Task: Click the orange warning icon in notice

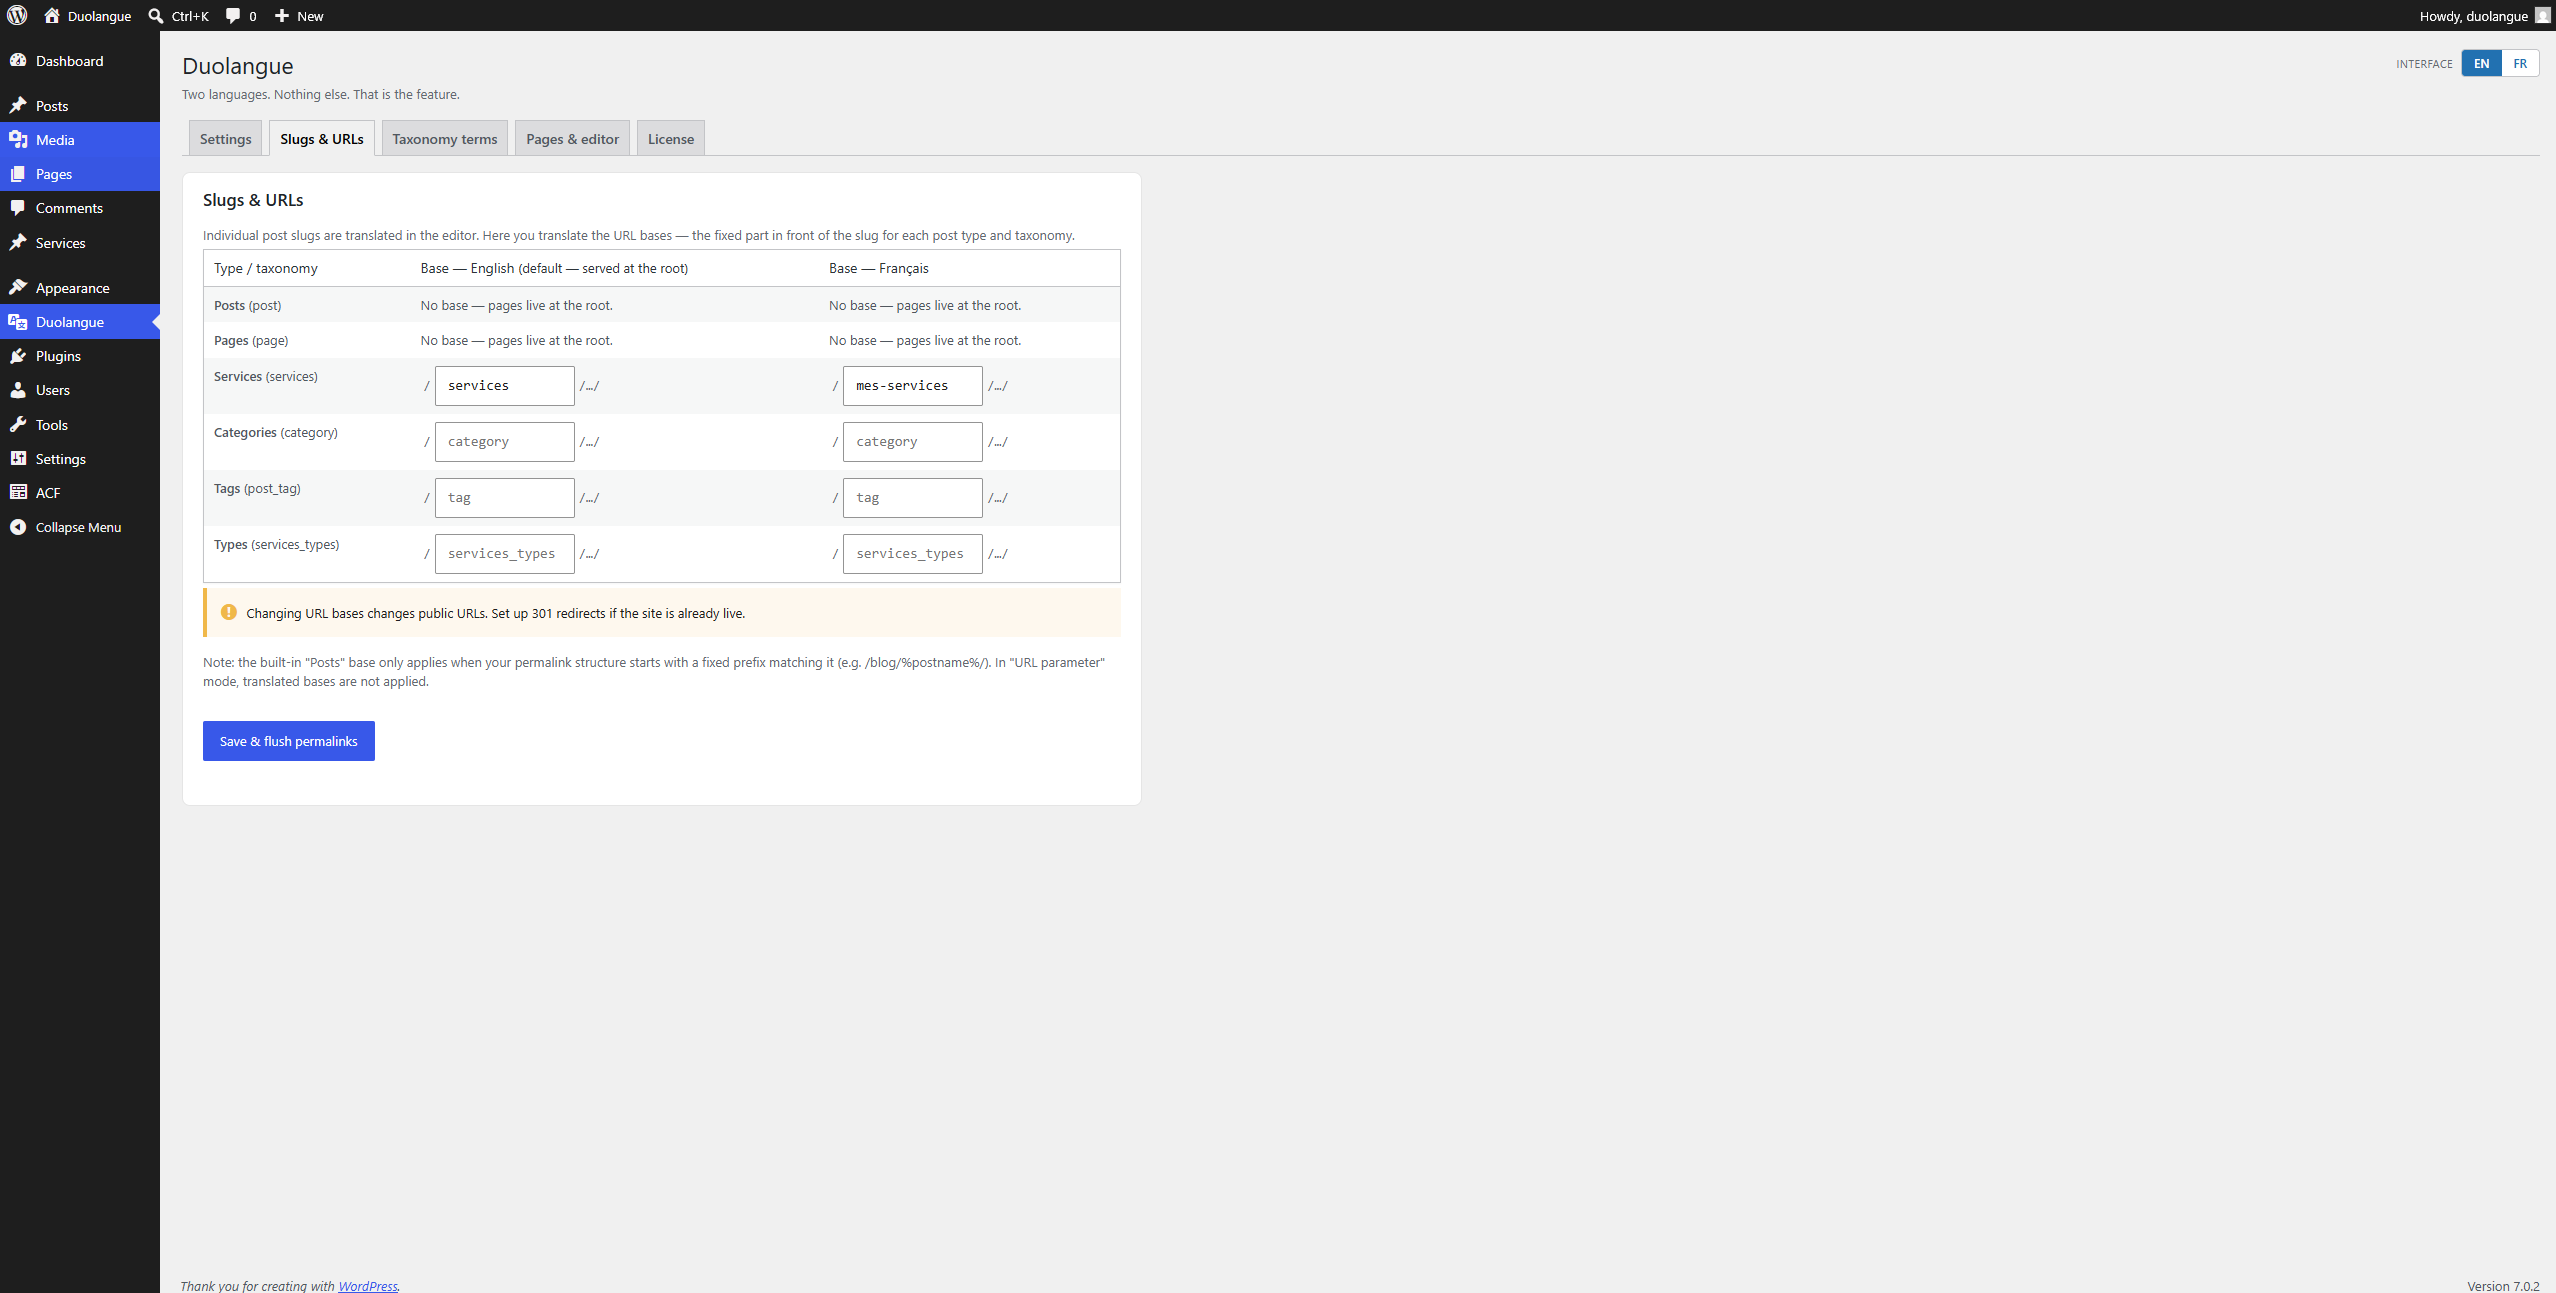Action: 228,612
